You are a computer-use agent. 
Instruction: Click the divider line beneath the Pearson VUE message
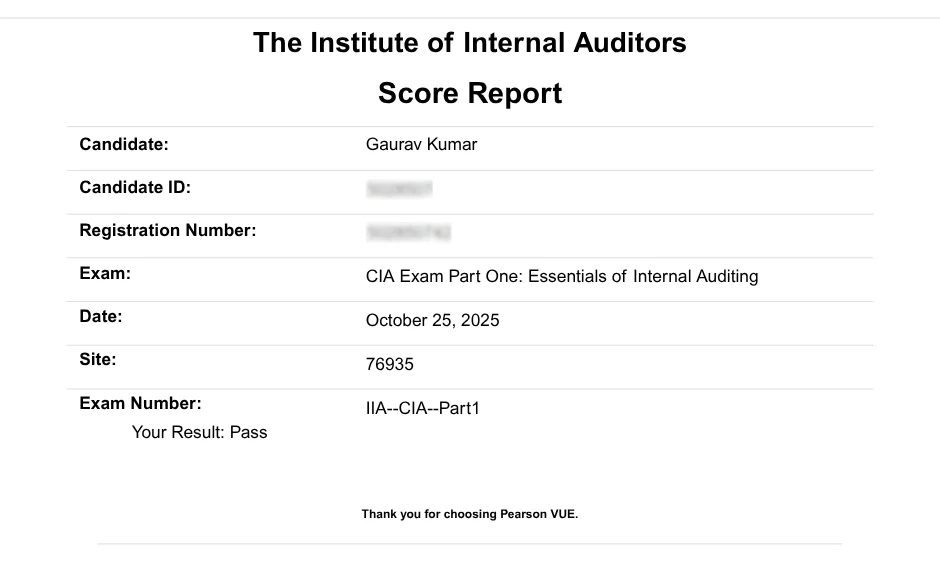coord(470,544)
